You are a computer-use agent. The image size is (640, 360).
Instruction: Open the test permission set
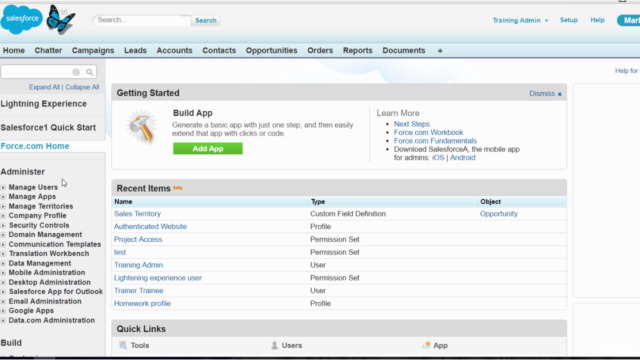point(120,252)
